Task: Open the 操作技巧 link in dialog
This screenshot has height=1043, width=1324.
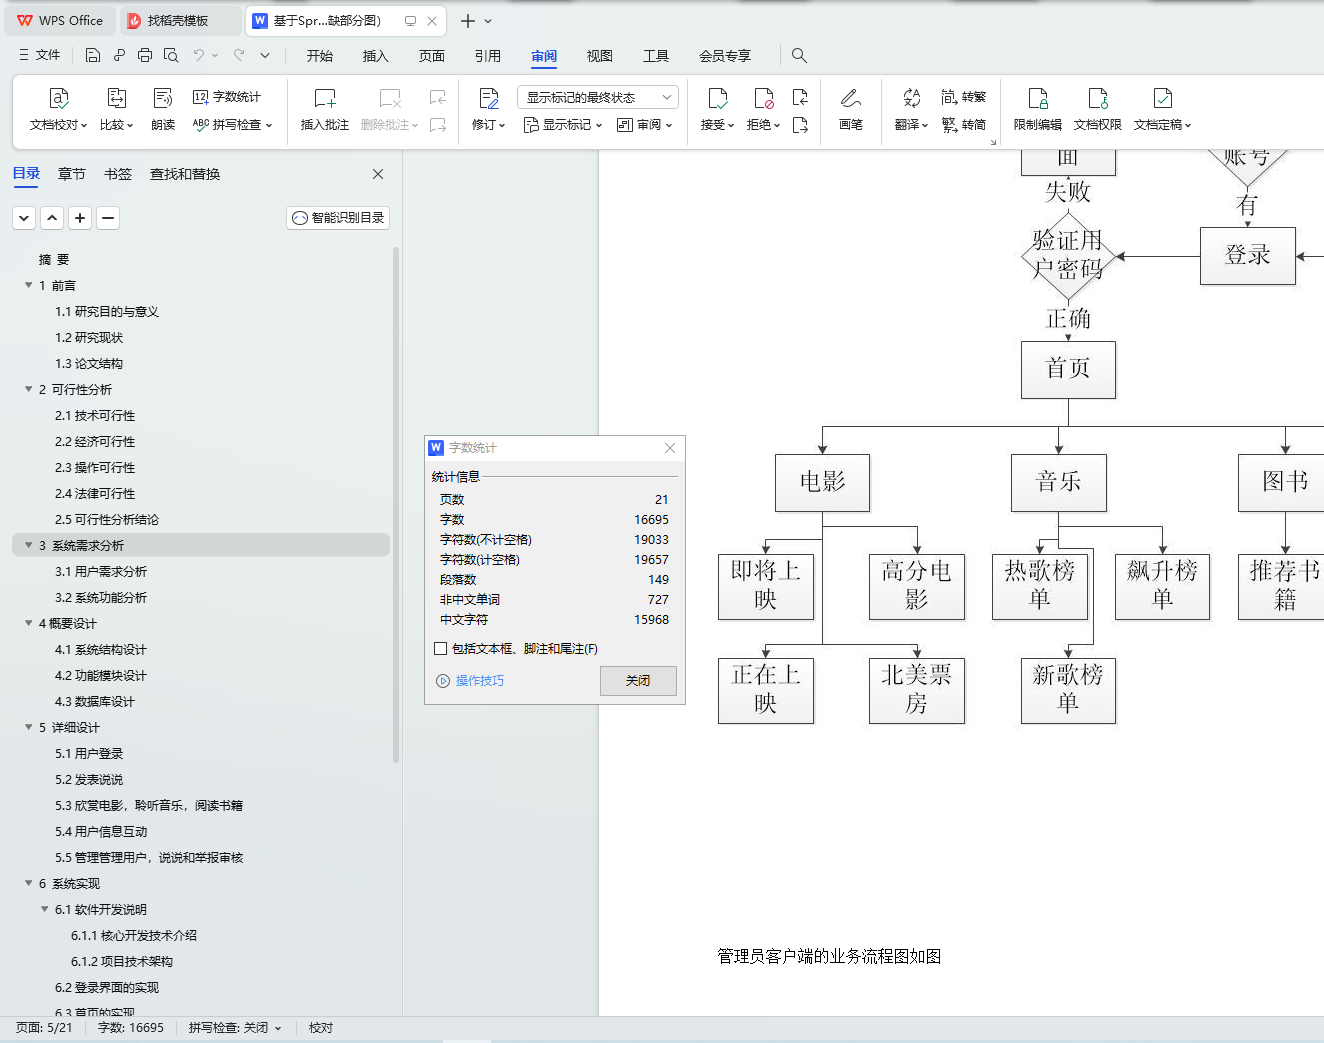Action: coord(471,681)
